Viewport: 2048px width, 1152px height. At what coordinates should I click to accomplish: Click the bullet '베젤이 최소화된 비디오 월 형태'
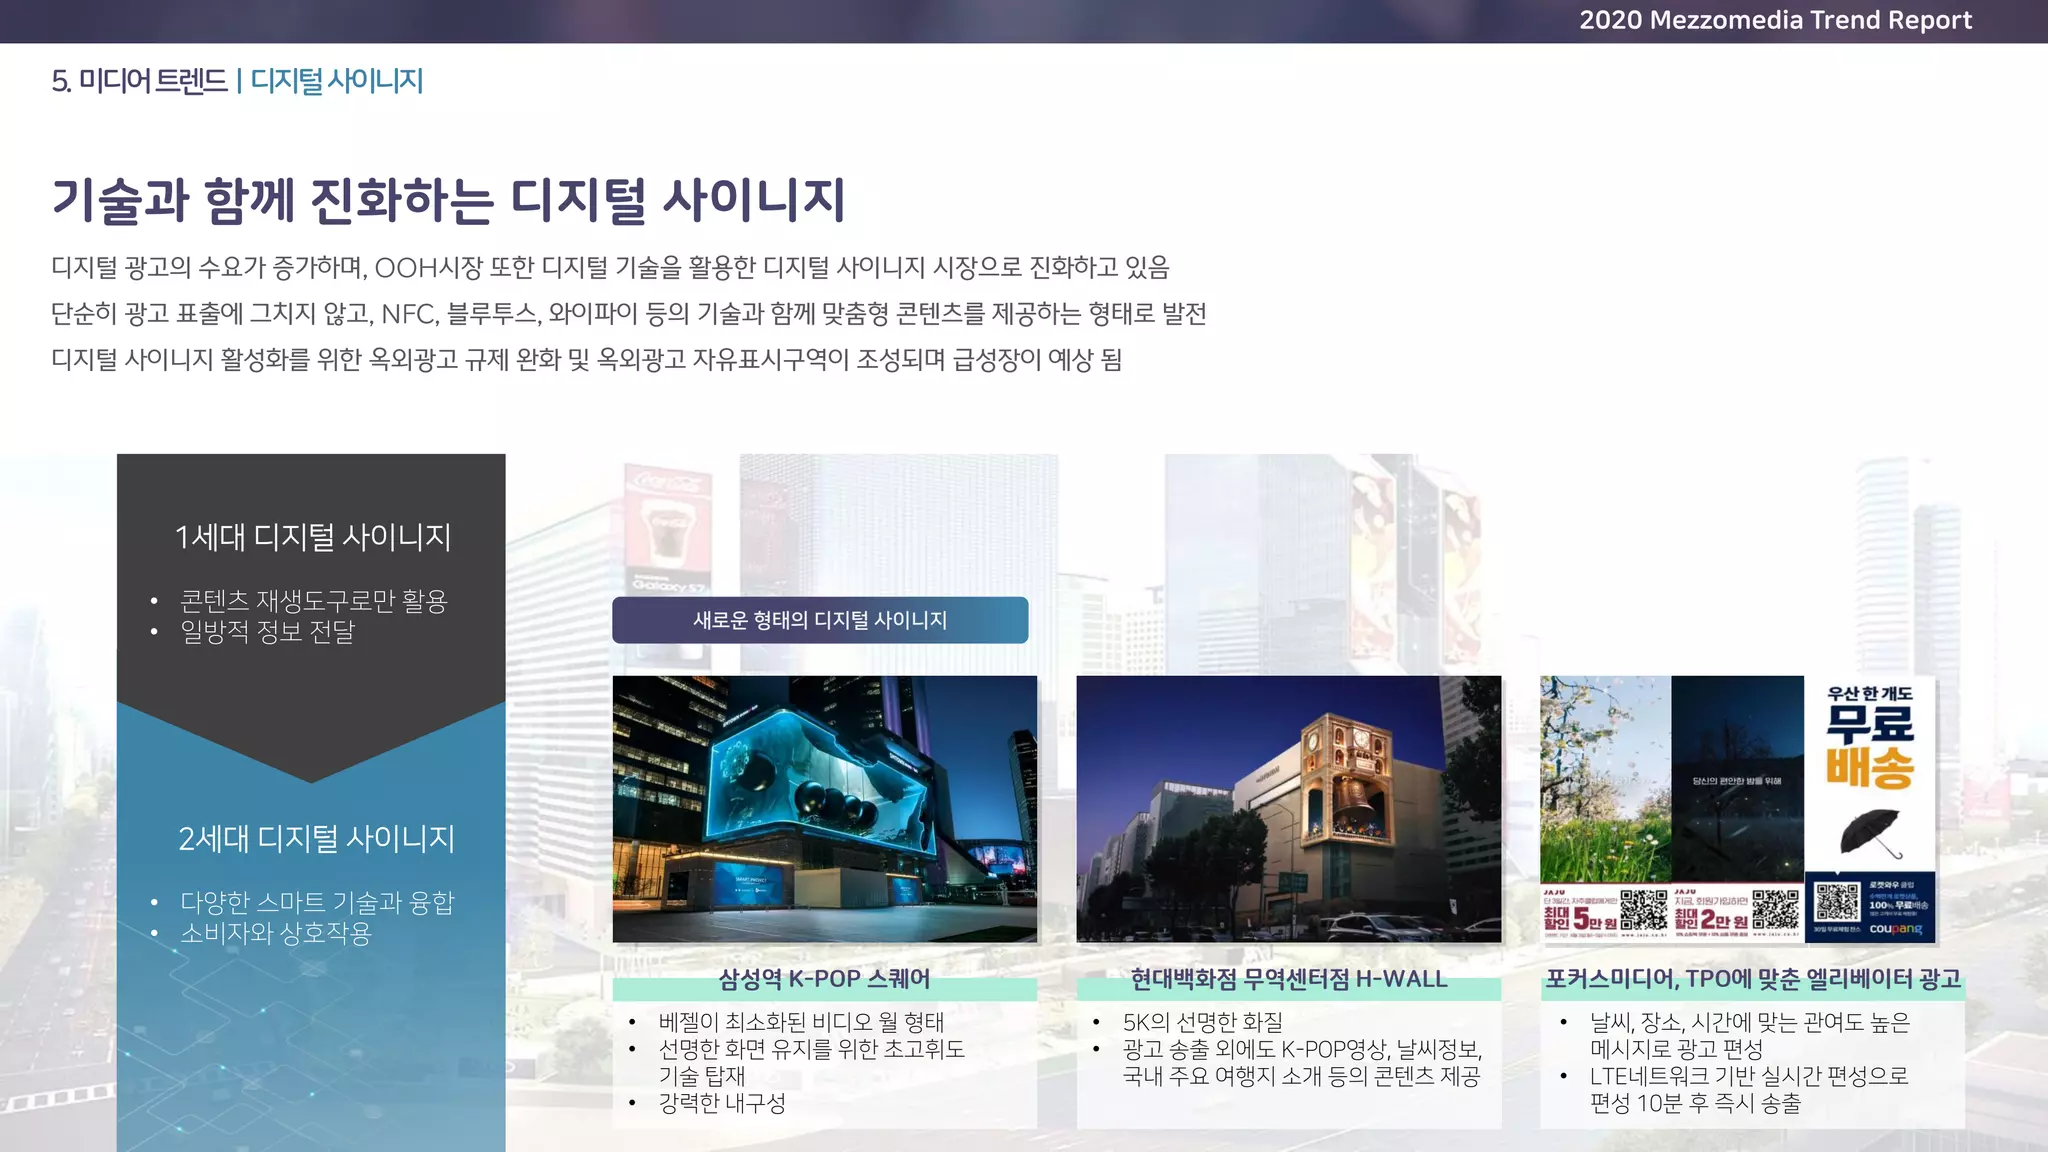tap(801, 1022)
